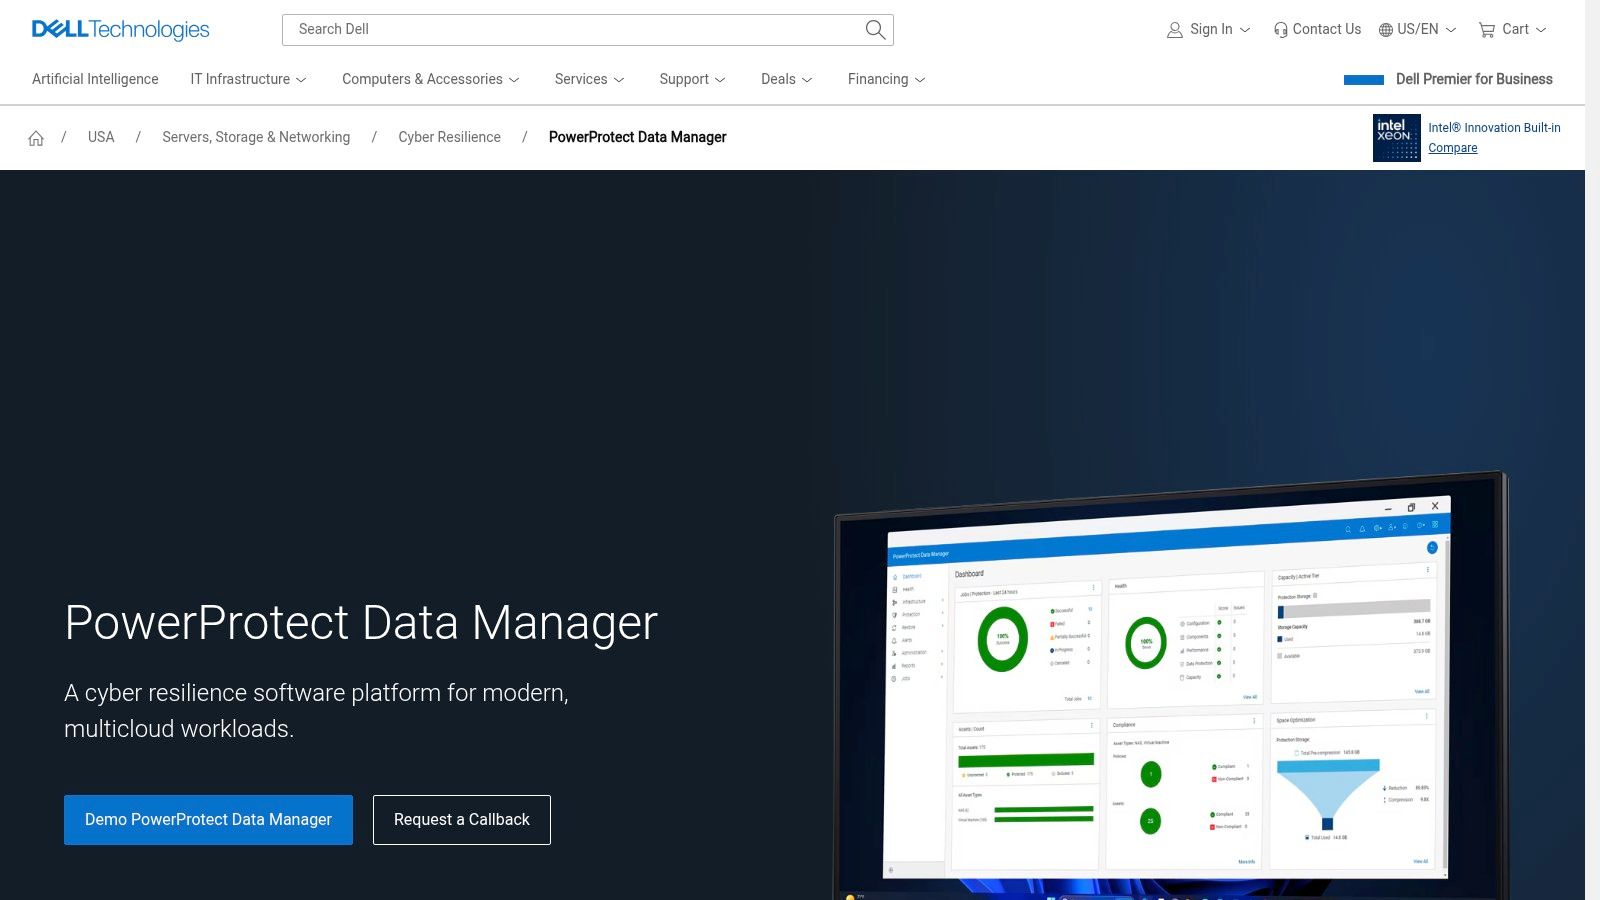Image resolution: width=1600 pixels, height=900 pixels.
Task: Open the Support dropdown menu
Action: [x=692, y=79]
